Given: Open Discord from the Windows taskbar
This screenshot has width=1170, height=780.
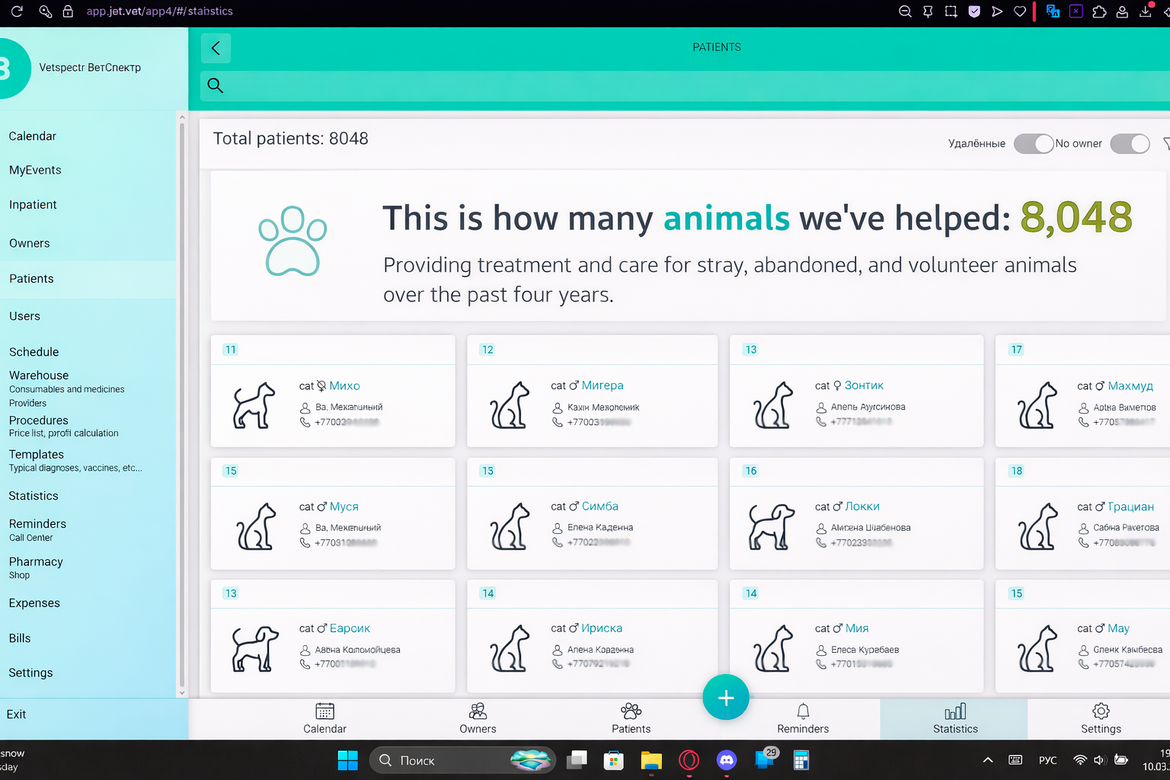Looking at the screenshot, I should tap(726, 761).
